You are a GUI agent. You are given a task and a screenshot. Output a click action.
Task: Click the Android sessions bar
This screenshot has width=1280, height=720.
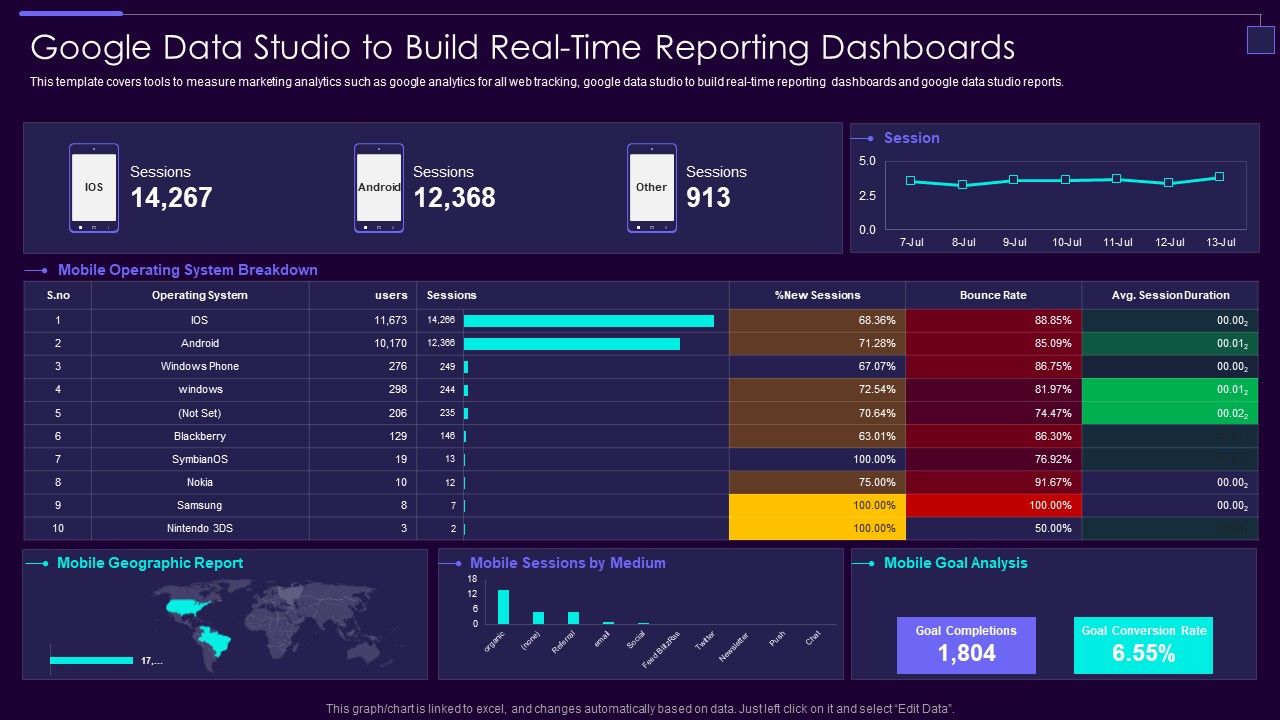pos(572,343)
